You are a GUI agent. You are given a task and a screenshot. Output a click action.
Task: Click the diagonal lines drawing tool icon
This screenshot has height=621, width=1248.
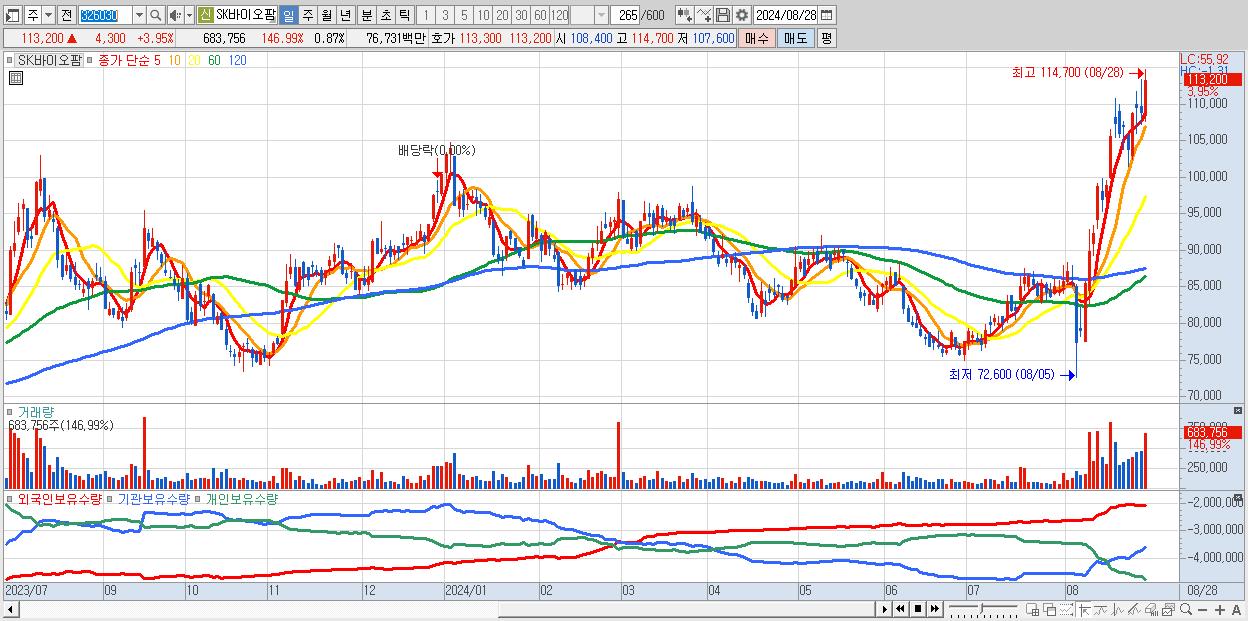point(1134,610)
